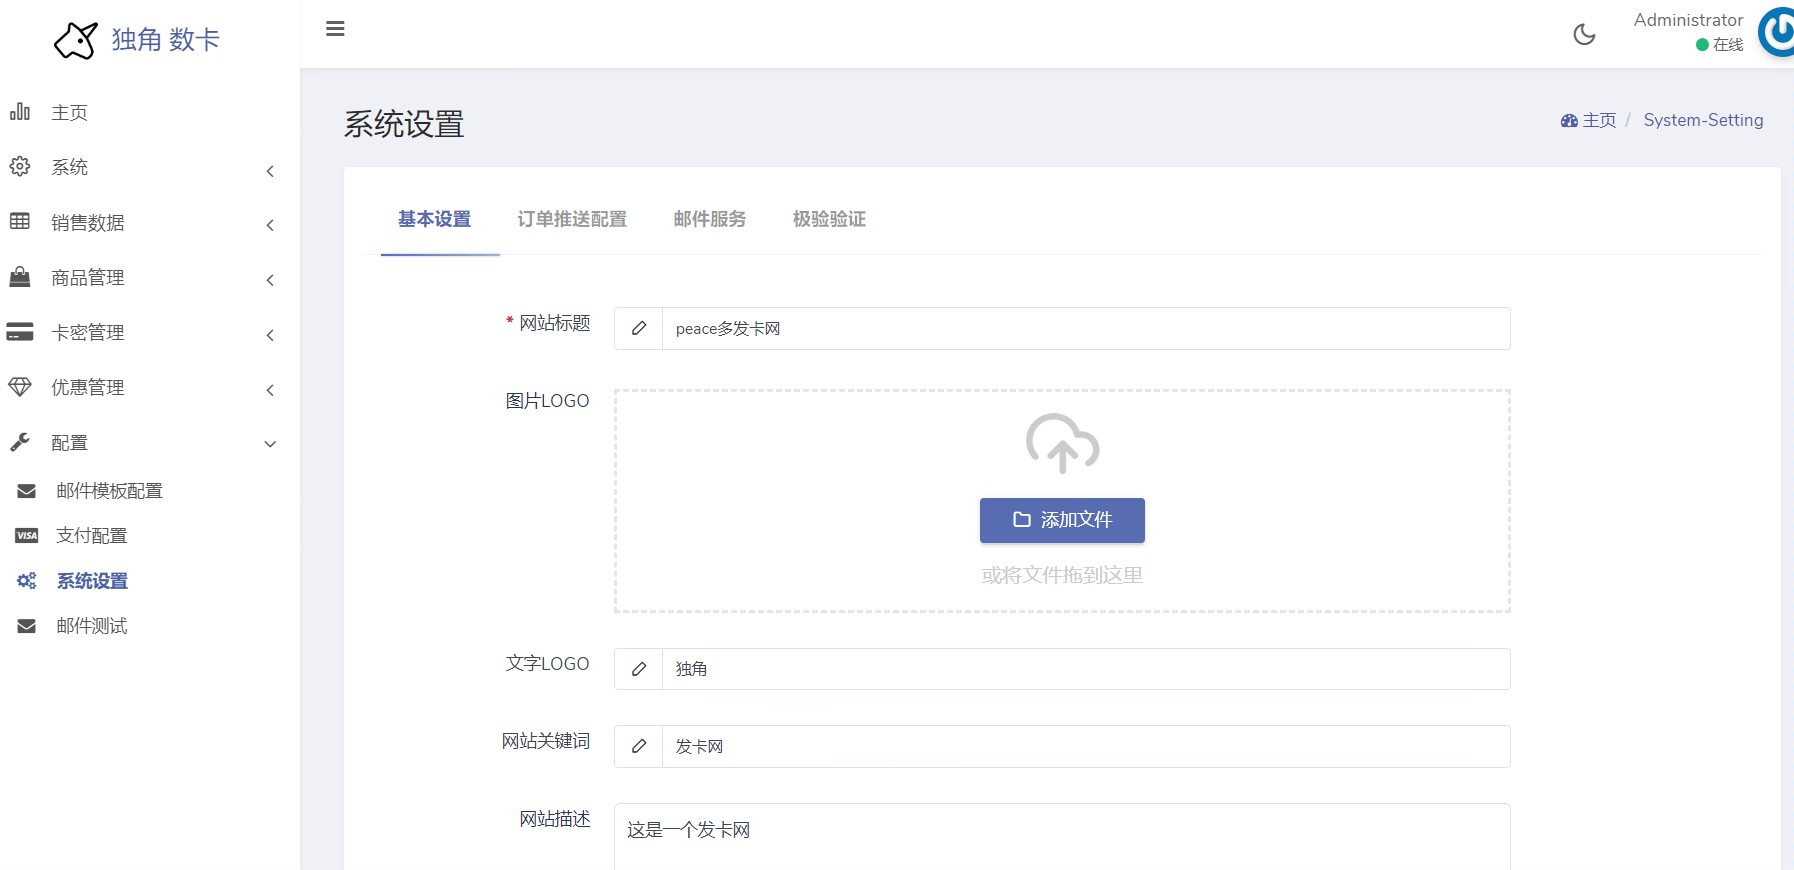Image resolution: width=1794 pixels, height=870 pixels.
Task: Click the 配置 wrench icon
Action: (x=20, y=442)
